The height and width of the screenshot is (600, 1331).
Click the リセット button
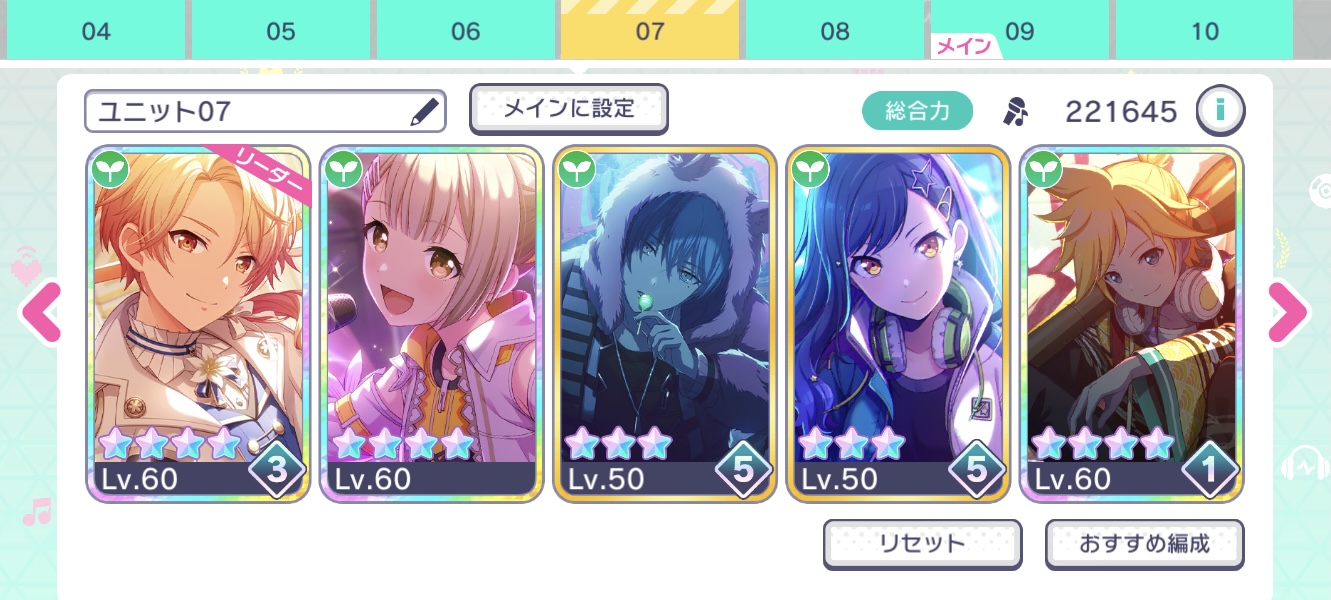[922, 544]
